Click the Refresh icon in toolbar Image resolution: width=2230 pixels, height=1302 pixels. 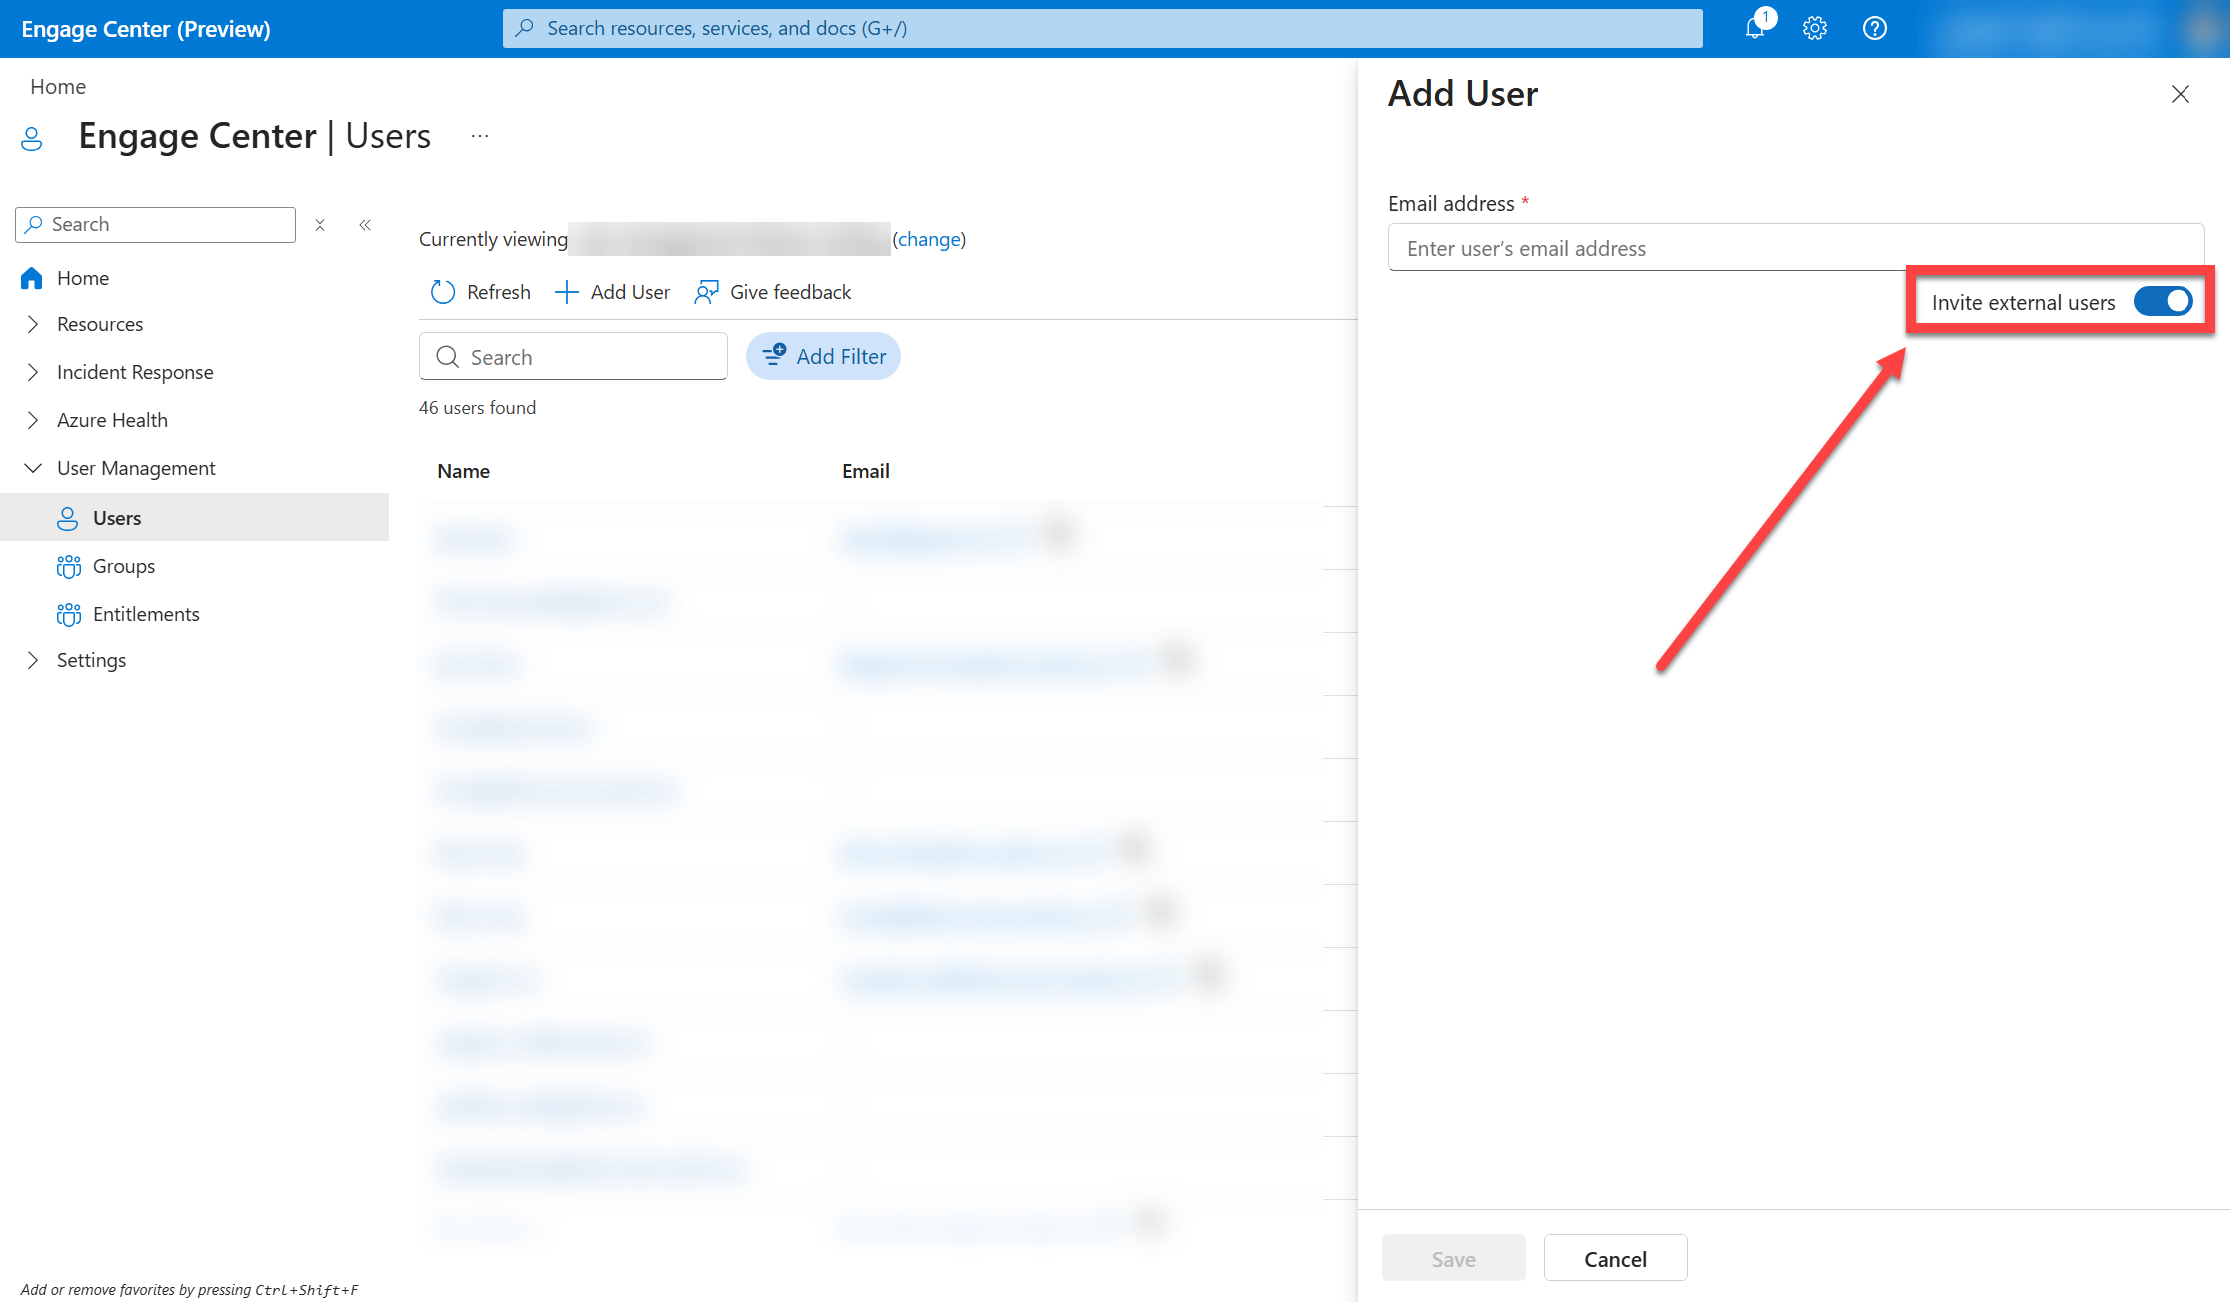click(443, 292)
